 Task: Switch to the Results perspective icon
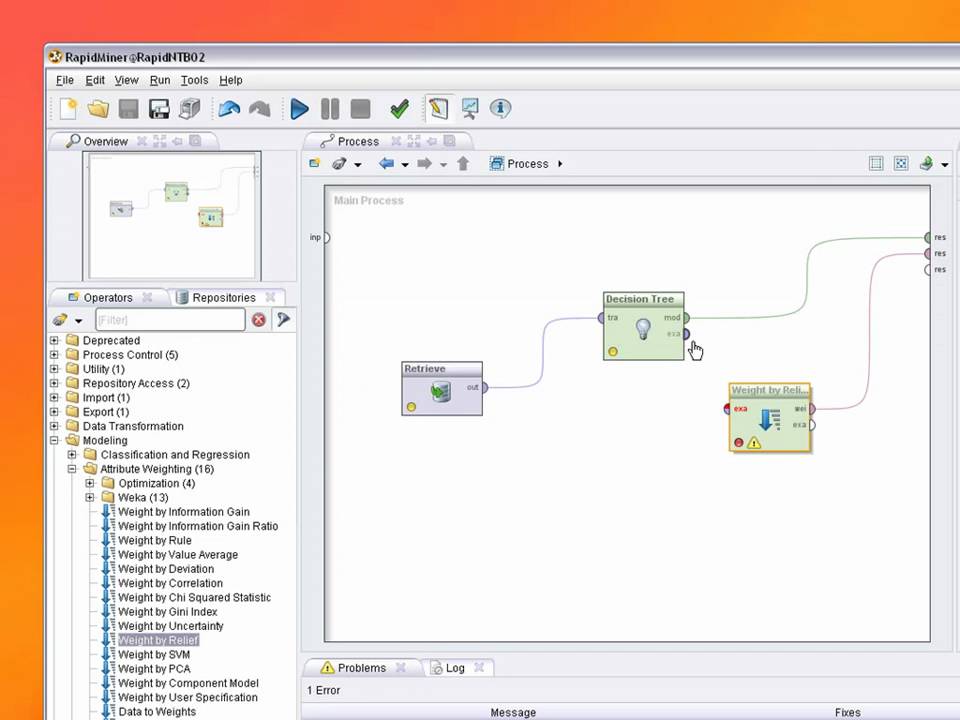tap(470, 109)
